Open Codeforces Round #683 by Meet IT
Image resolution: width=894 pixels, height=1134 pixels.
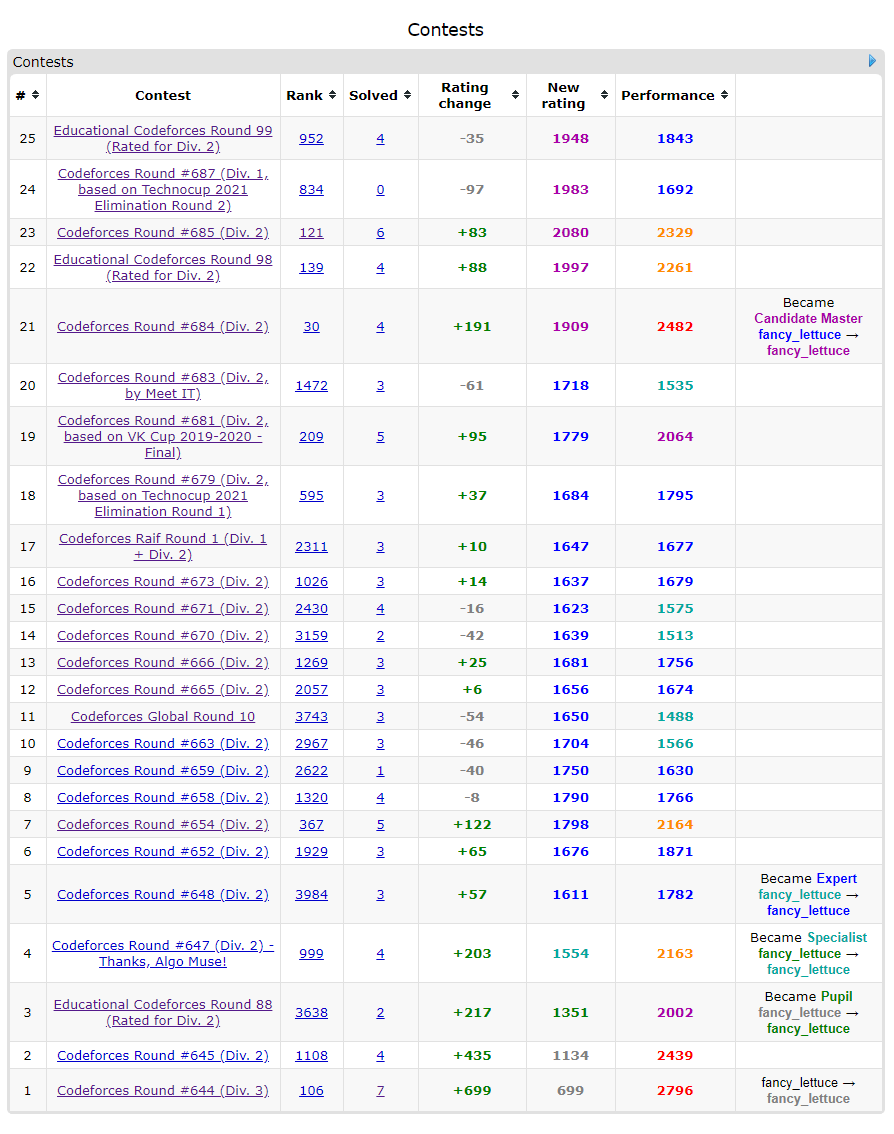click(x=163, y=385)
